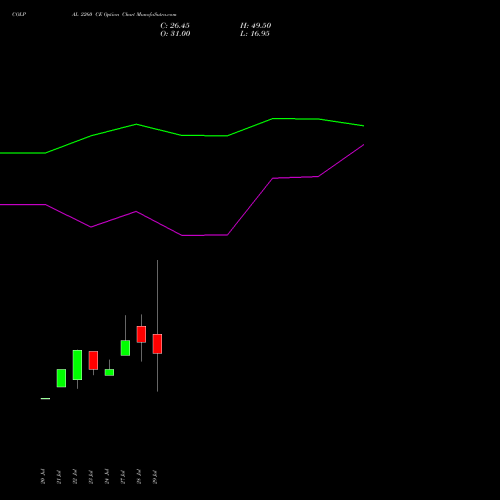Select the 20 Jul date label
Screen dimensions: 500x500
(x=43, y=476)
